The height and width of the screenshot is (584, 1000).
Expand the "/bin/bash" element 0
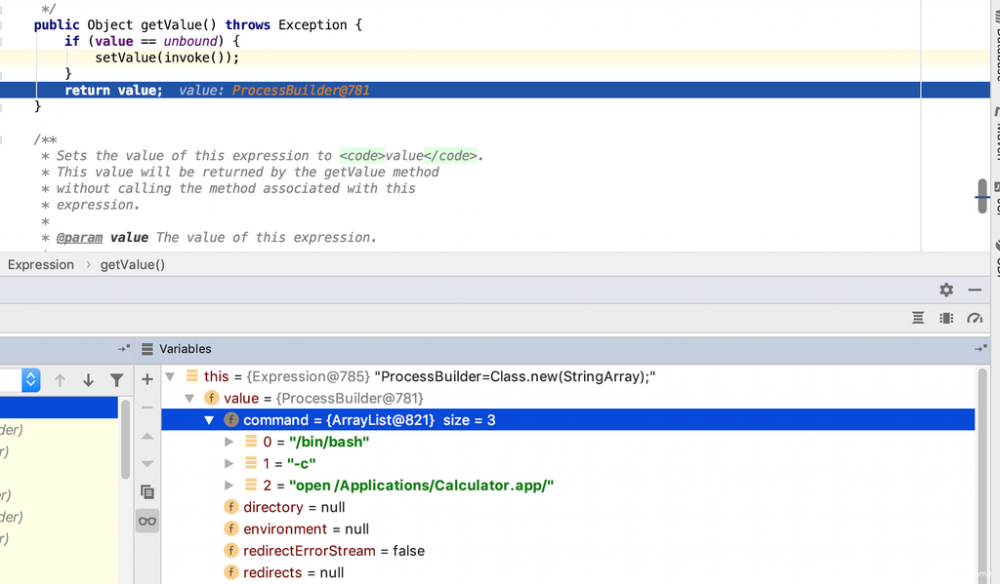pos(229,442)
